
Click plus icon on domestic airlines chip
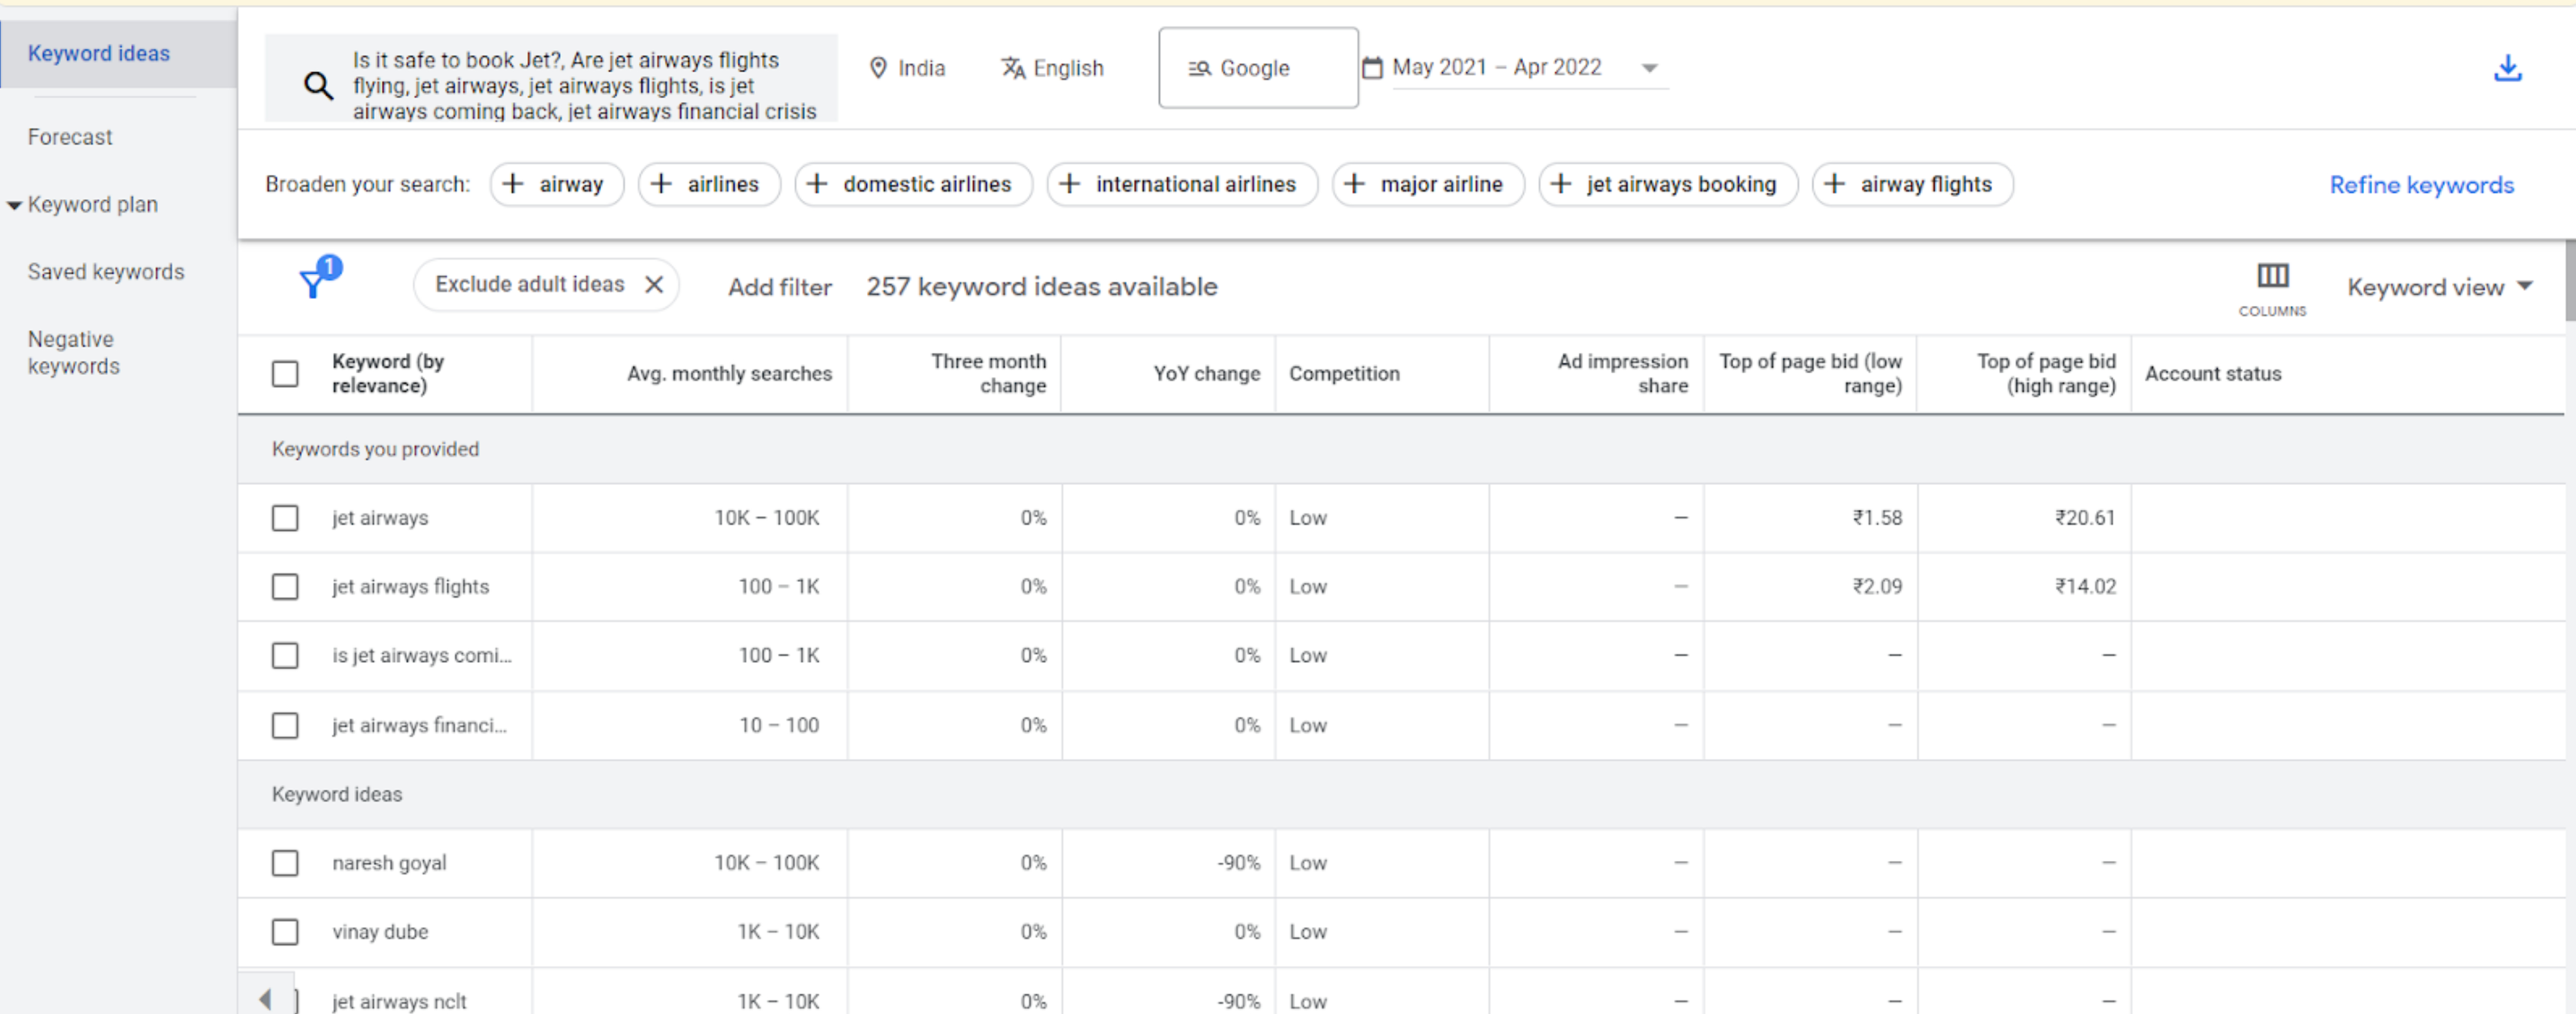click(817, 184)
